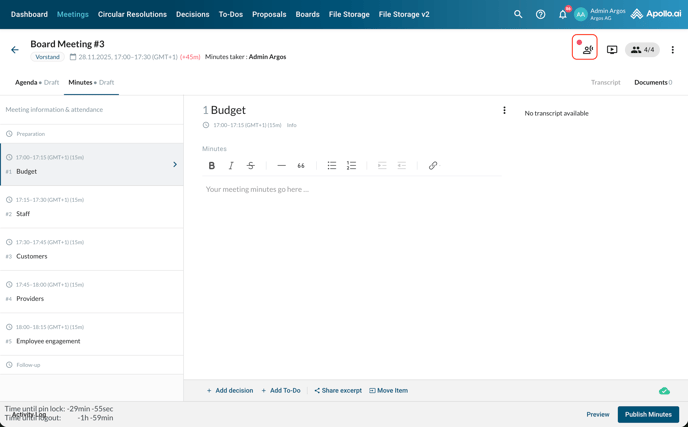This screenshot has height=427, width=688.
Task: Open the Budget item three-dot menu
Action: (504, 111)
